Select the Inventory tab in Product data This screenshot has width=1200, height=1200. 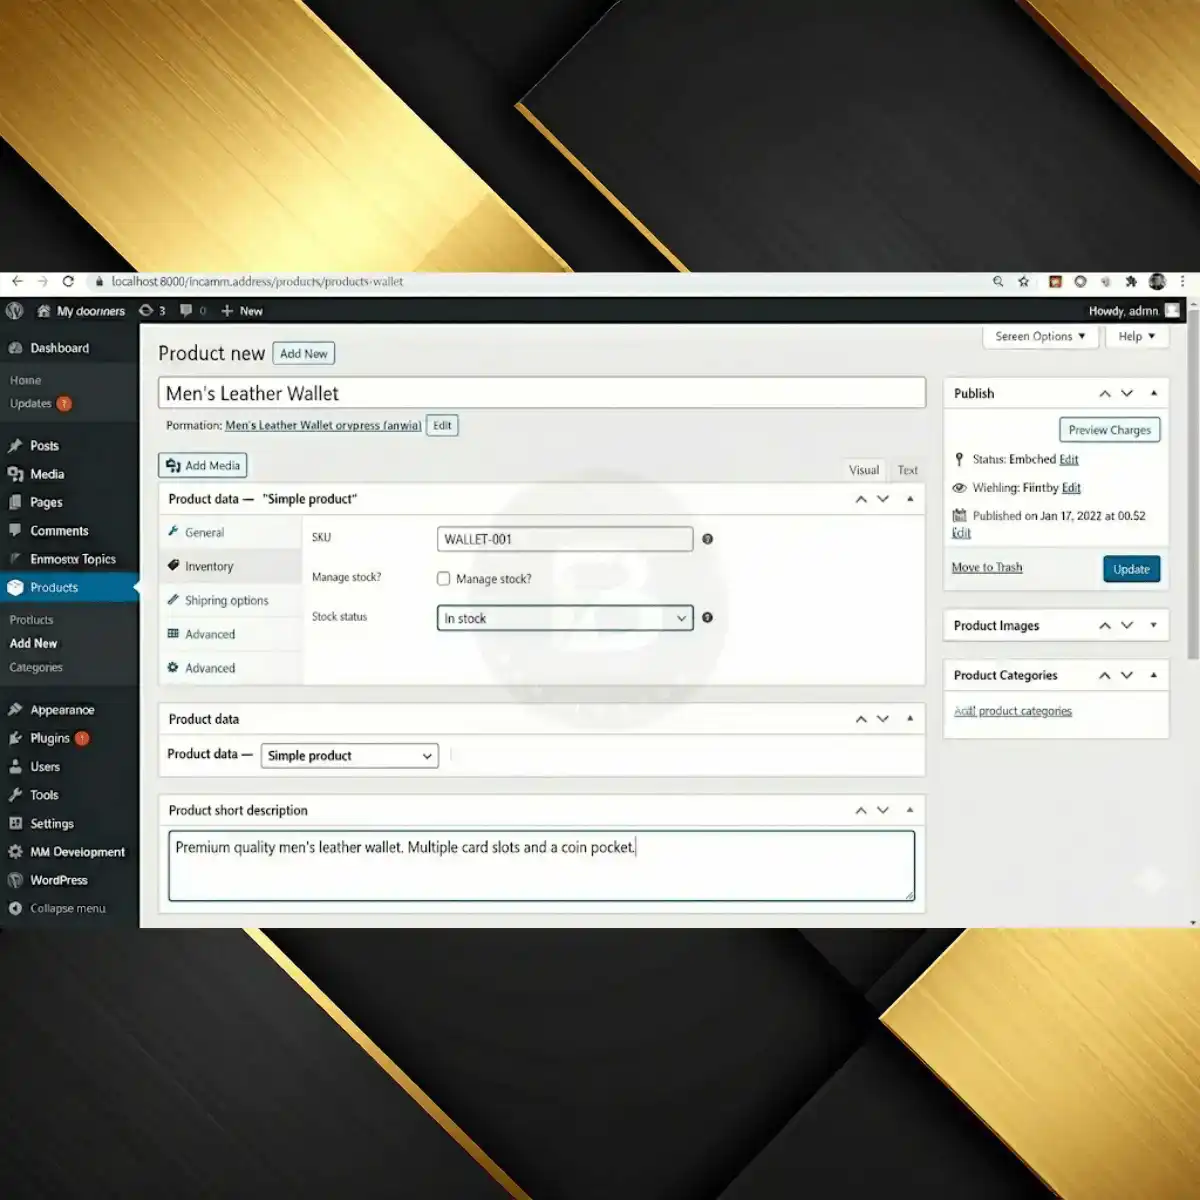pyautogui.click(x=210, y=566)
